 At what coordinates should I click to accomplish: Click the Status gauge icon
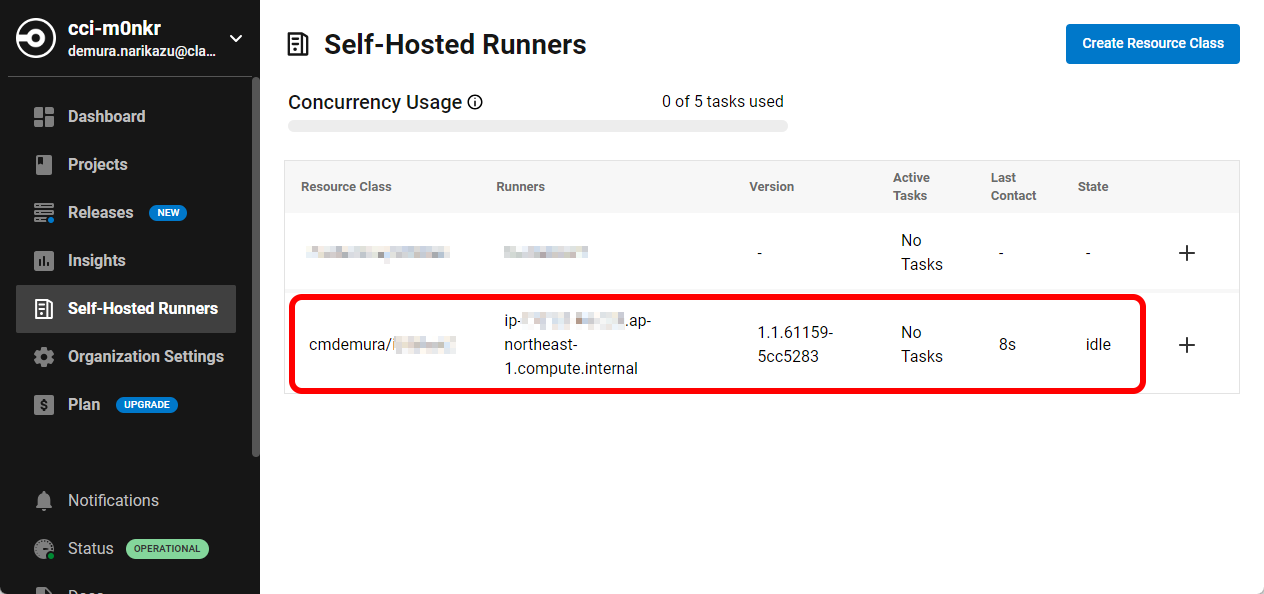click(x=44, y=548)
